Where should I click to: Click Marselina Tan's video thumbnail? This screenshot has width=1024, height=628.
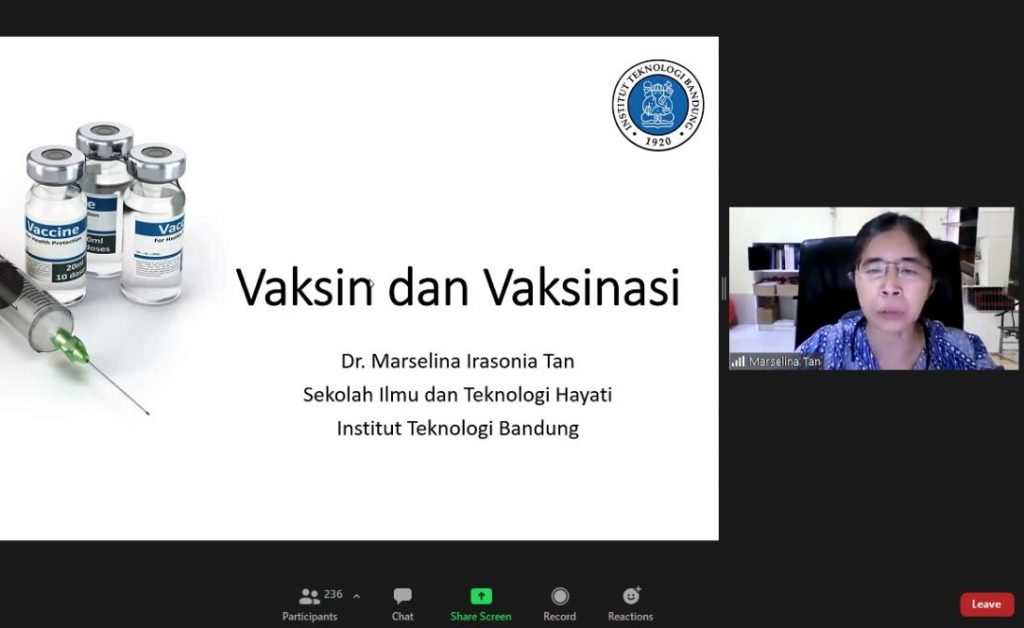pos(872,287)
